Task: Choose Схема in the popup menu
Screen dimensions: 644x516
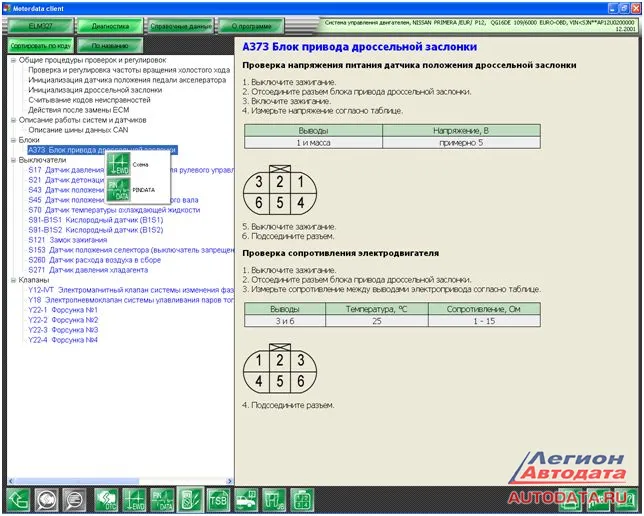Action: click(x=140, y=164)
